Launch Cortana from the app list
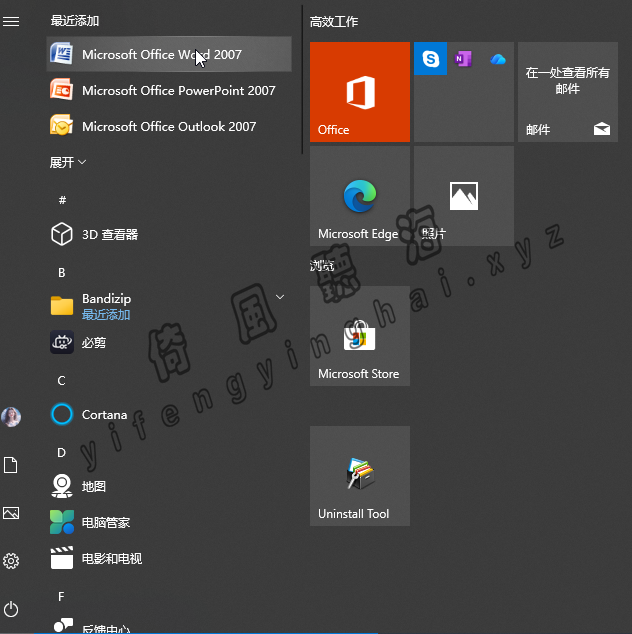The width and height of the screenshot is (632, 634). point(169,414)
